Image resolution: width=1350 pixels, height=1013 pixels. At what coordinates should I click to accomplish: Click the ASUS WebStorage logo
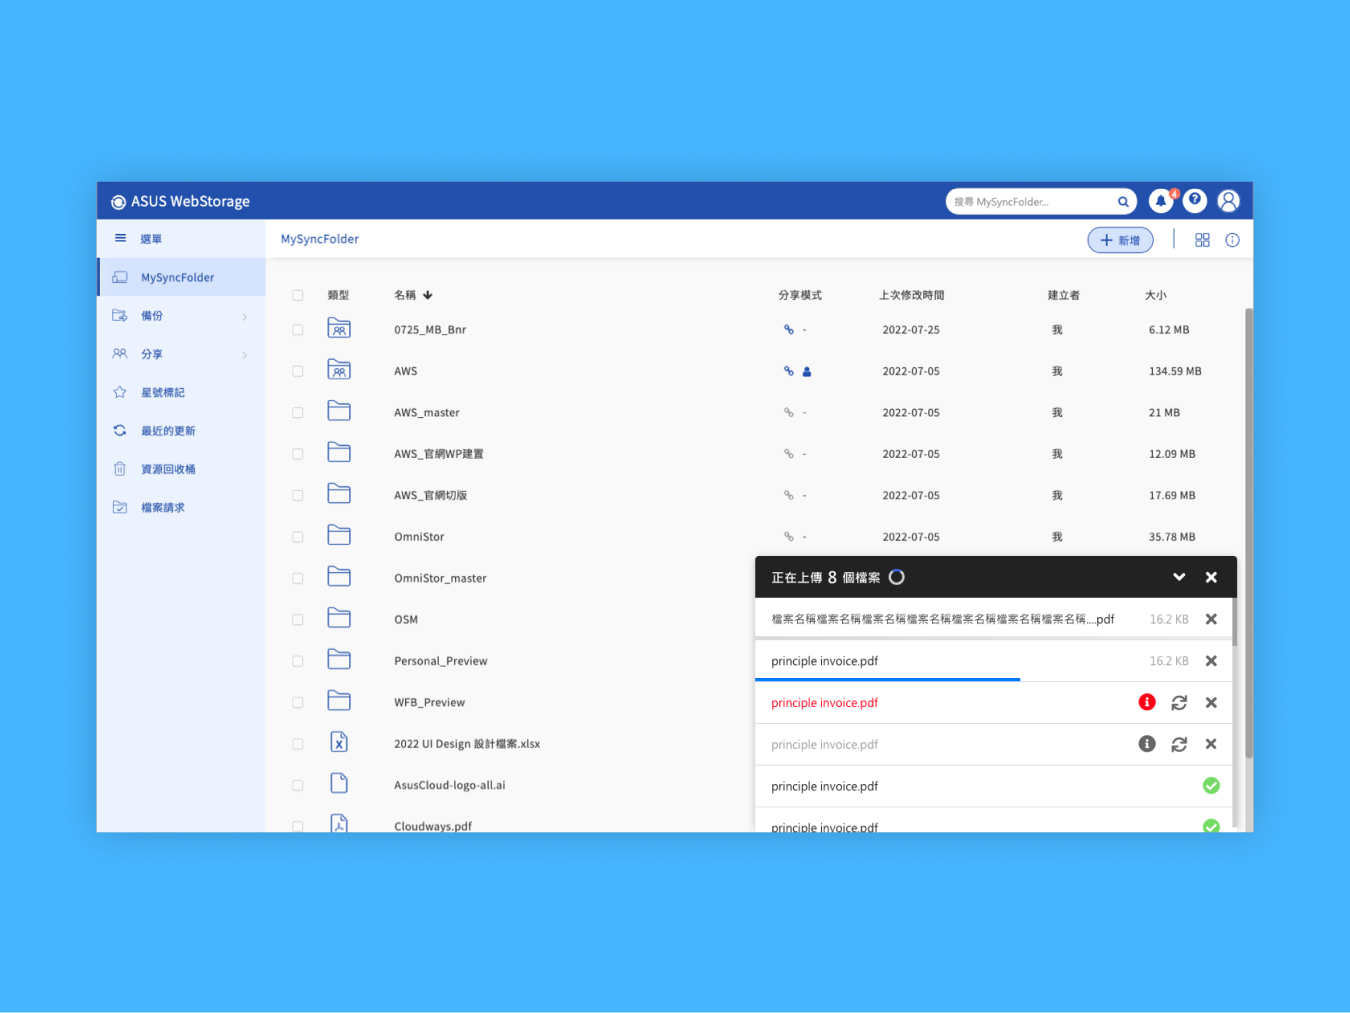pyautogui.click(x=180, y=201)
